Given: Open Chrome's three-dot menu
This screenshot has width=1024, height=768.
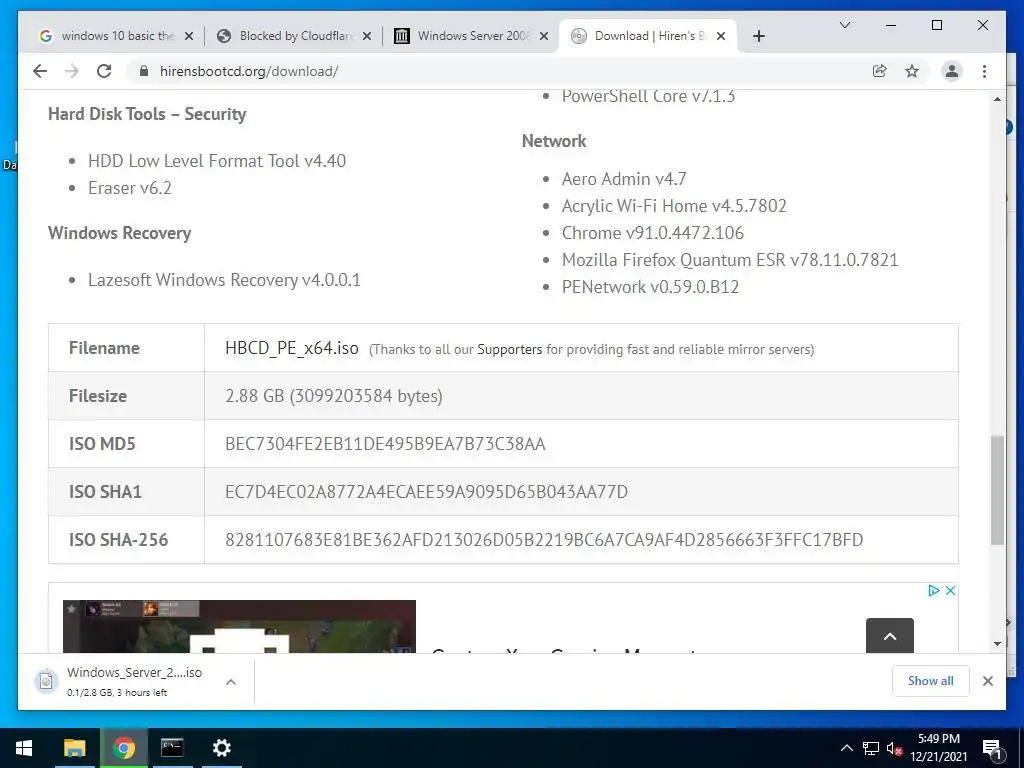Looking at the screenshot, I should (984, 71).
